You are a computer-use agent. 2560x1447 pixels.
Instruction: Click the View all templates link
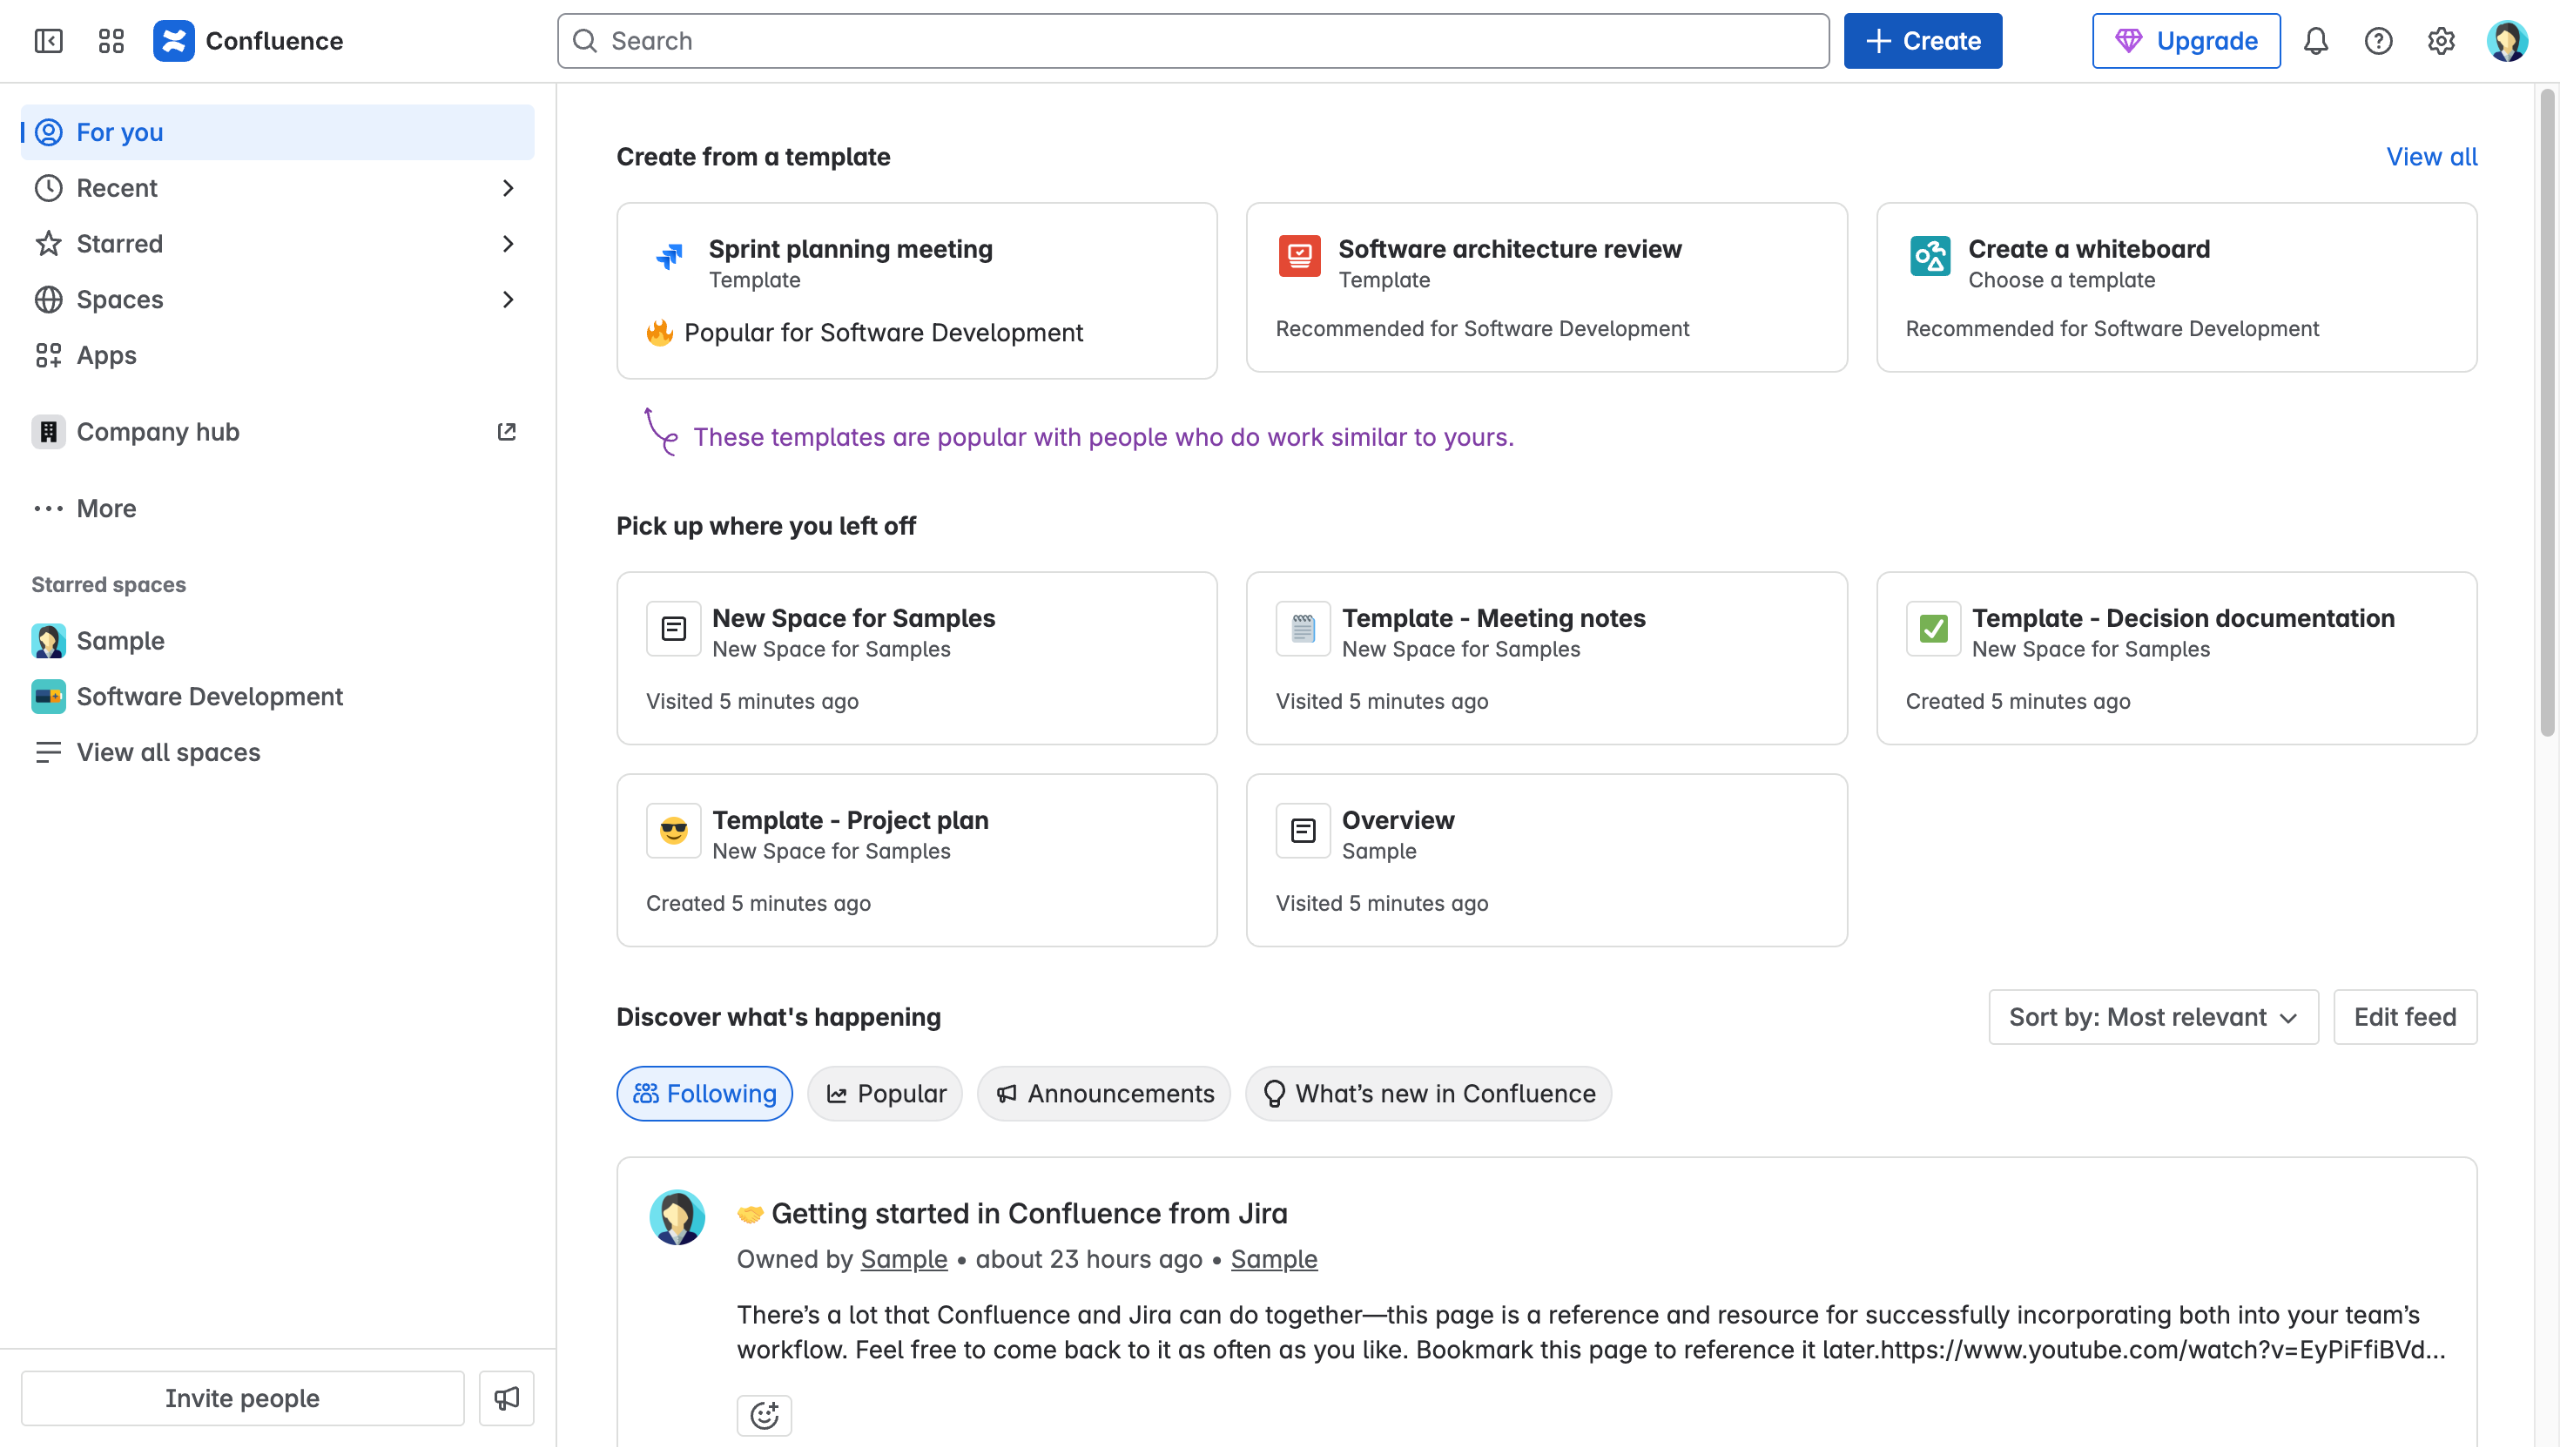pos(2431,157)
